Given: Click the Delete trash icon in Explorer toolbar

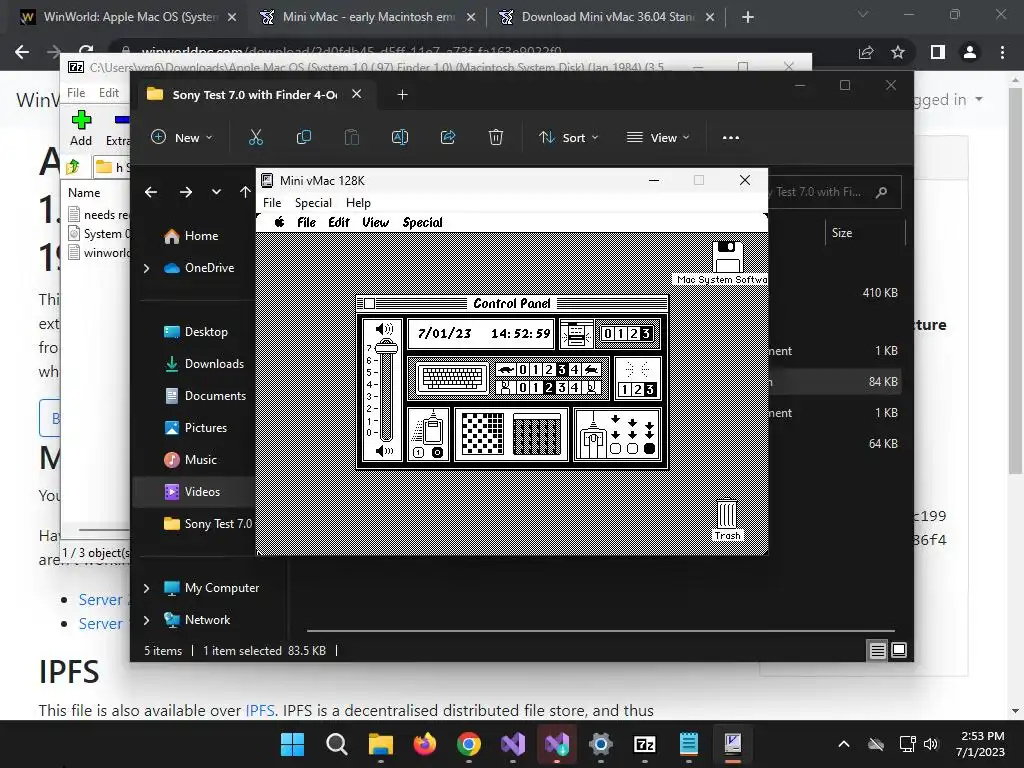Looking at the screenshot, I should tap(496, 137).
